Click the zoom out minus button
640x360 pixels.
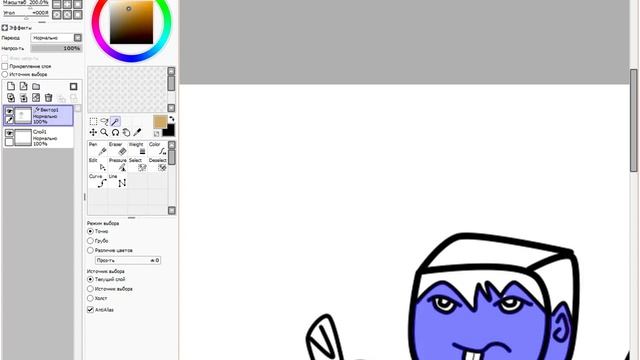57,4
